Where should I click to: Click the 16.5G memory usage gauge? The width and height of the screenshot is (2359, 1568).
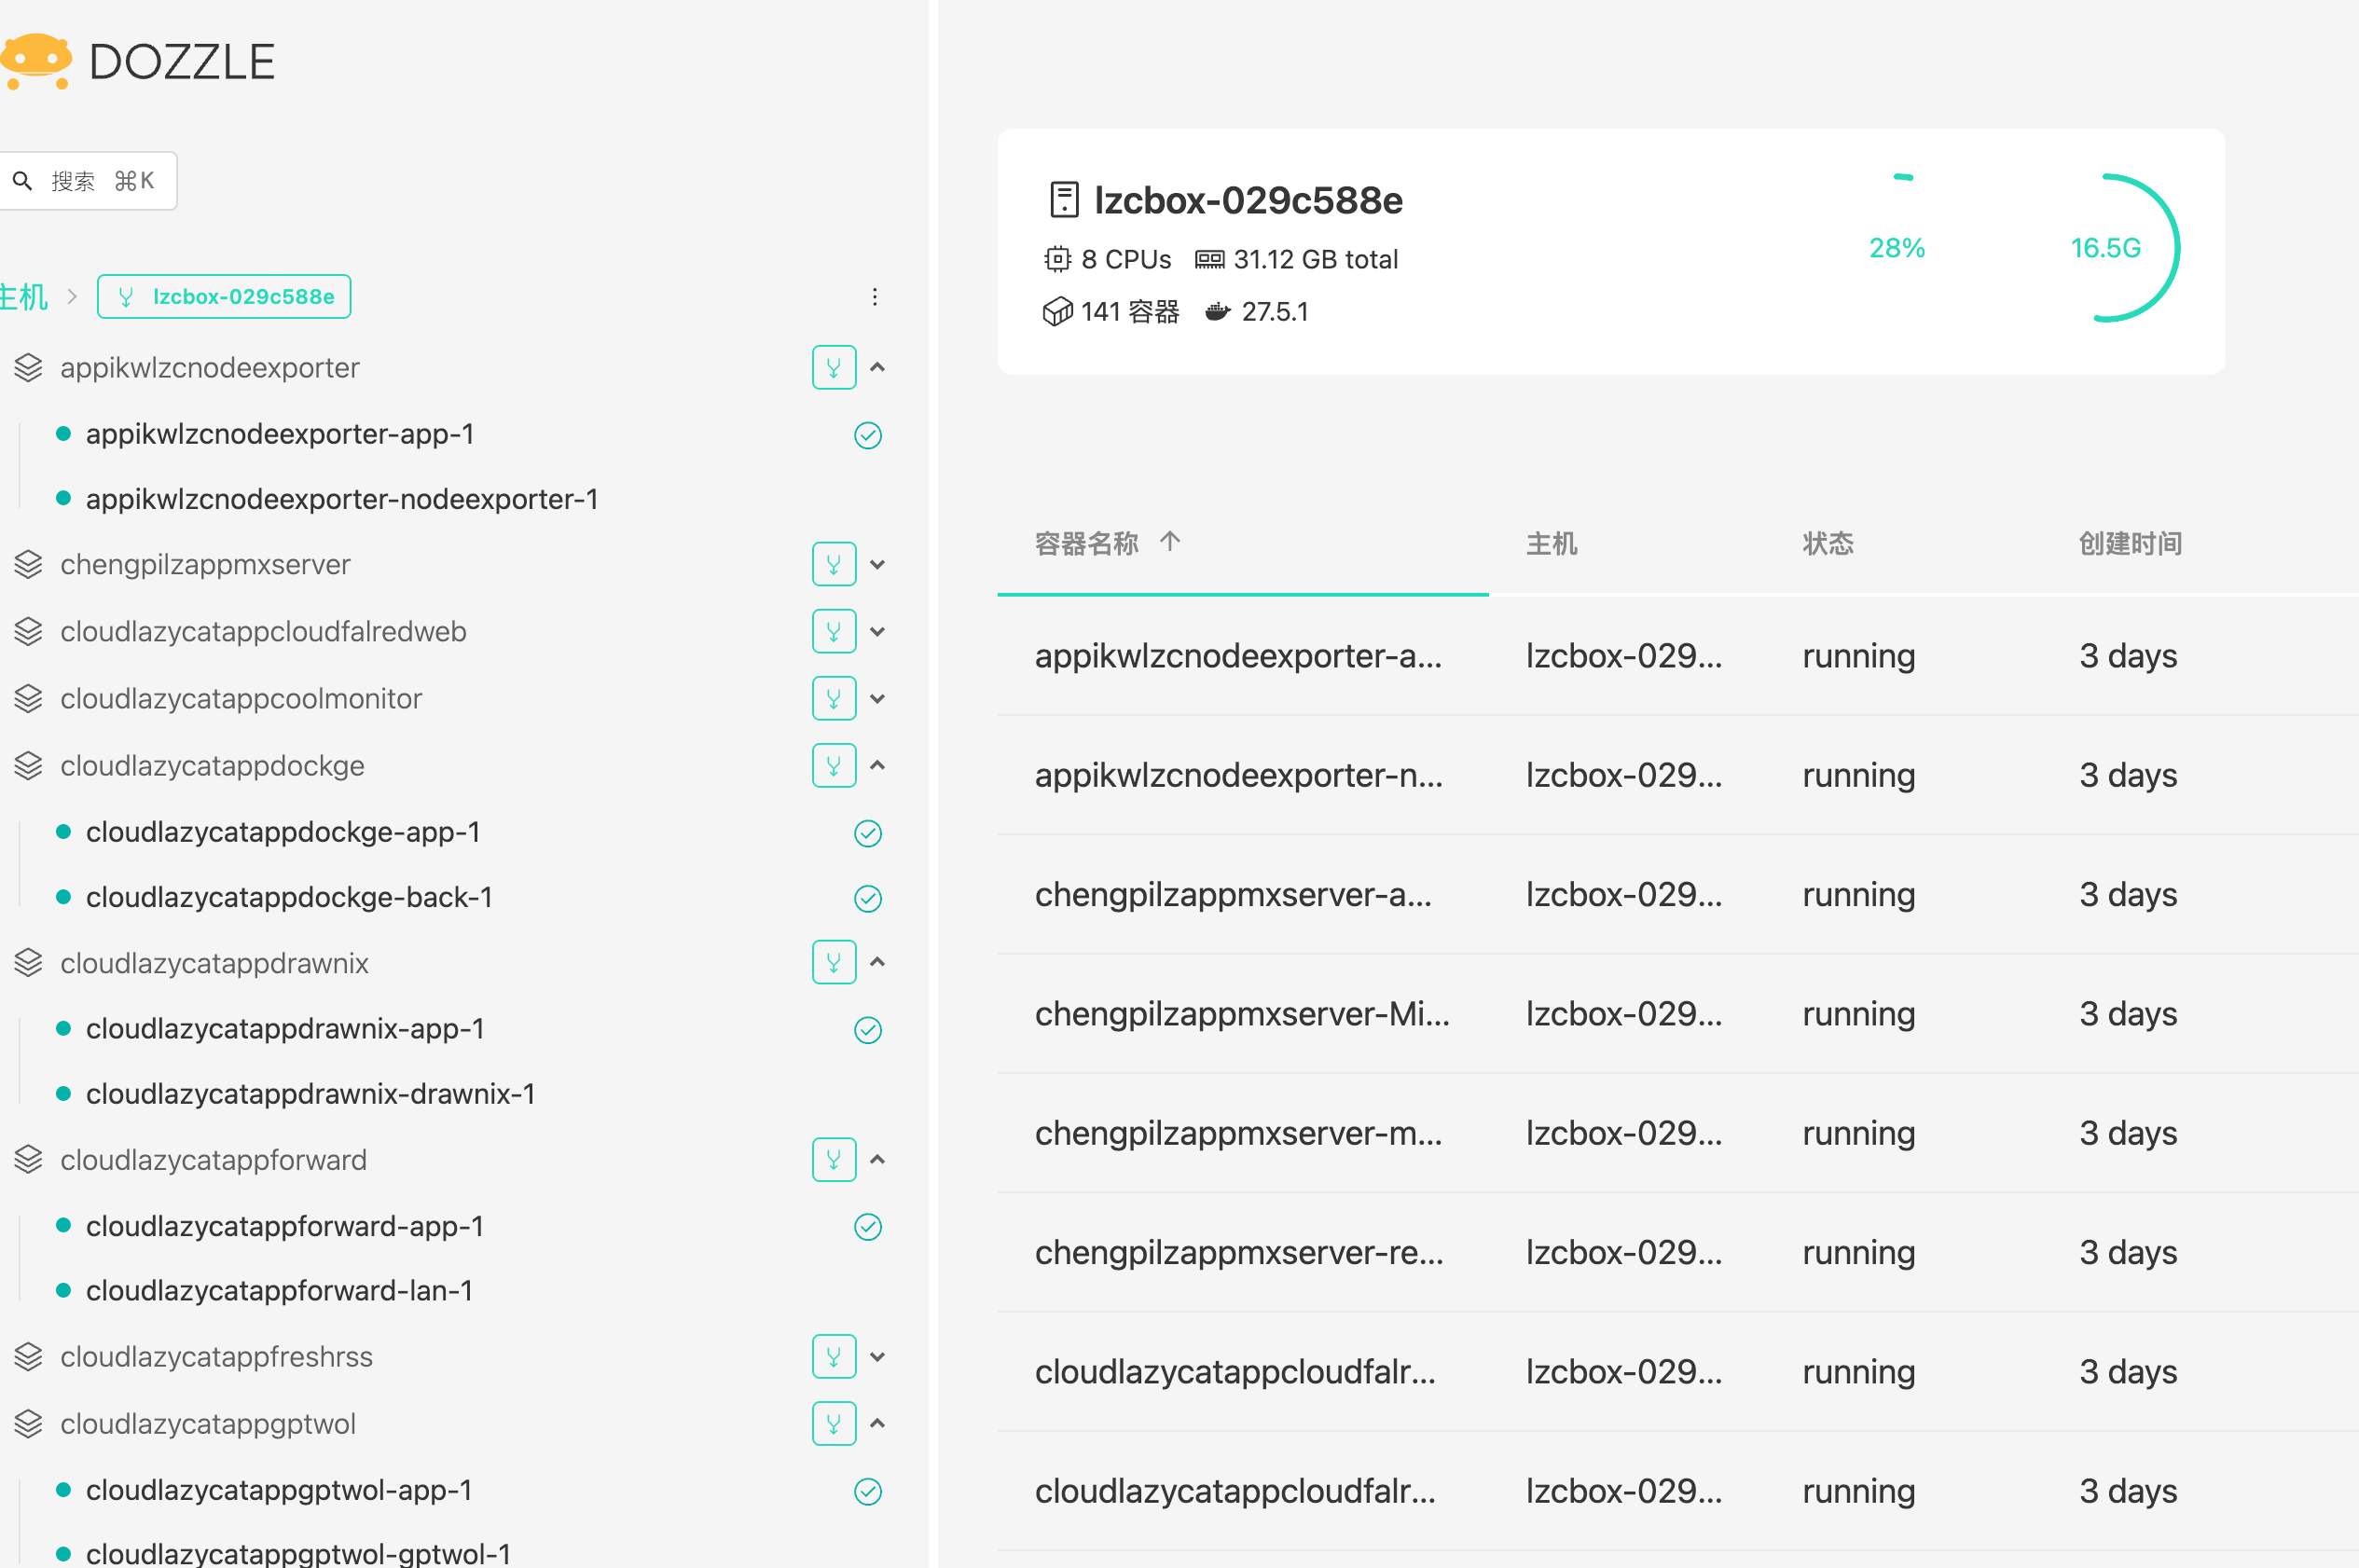click(2106, 248)
